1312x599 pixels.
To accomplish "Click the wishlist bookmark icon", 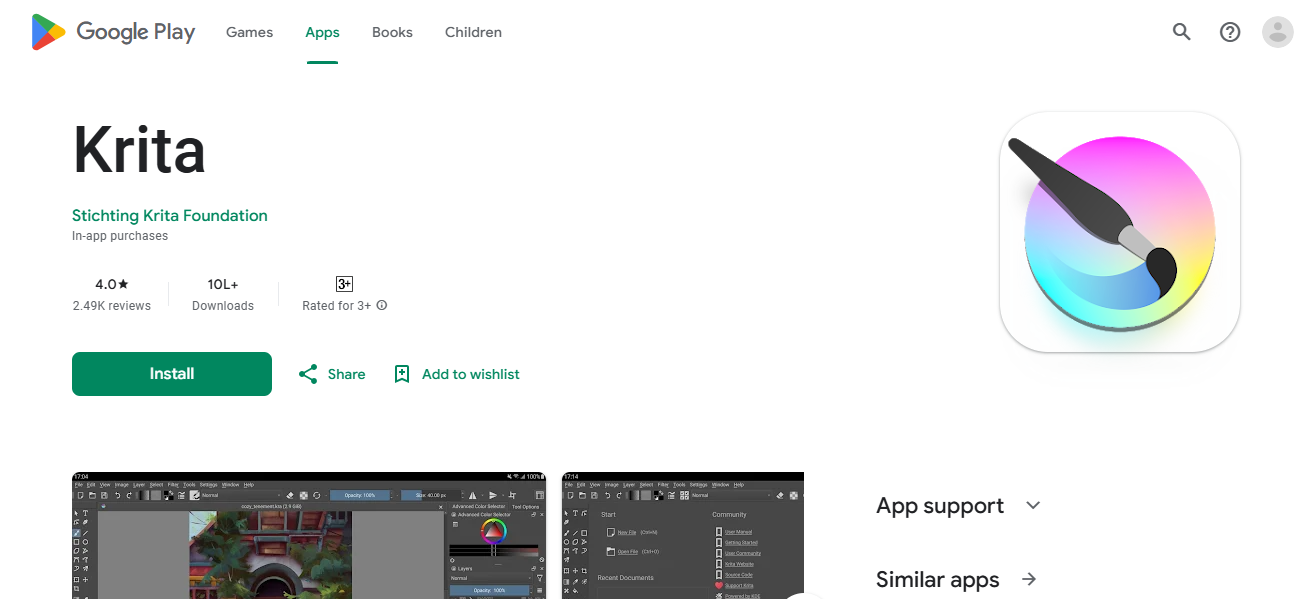I will point(402,374).
